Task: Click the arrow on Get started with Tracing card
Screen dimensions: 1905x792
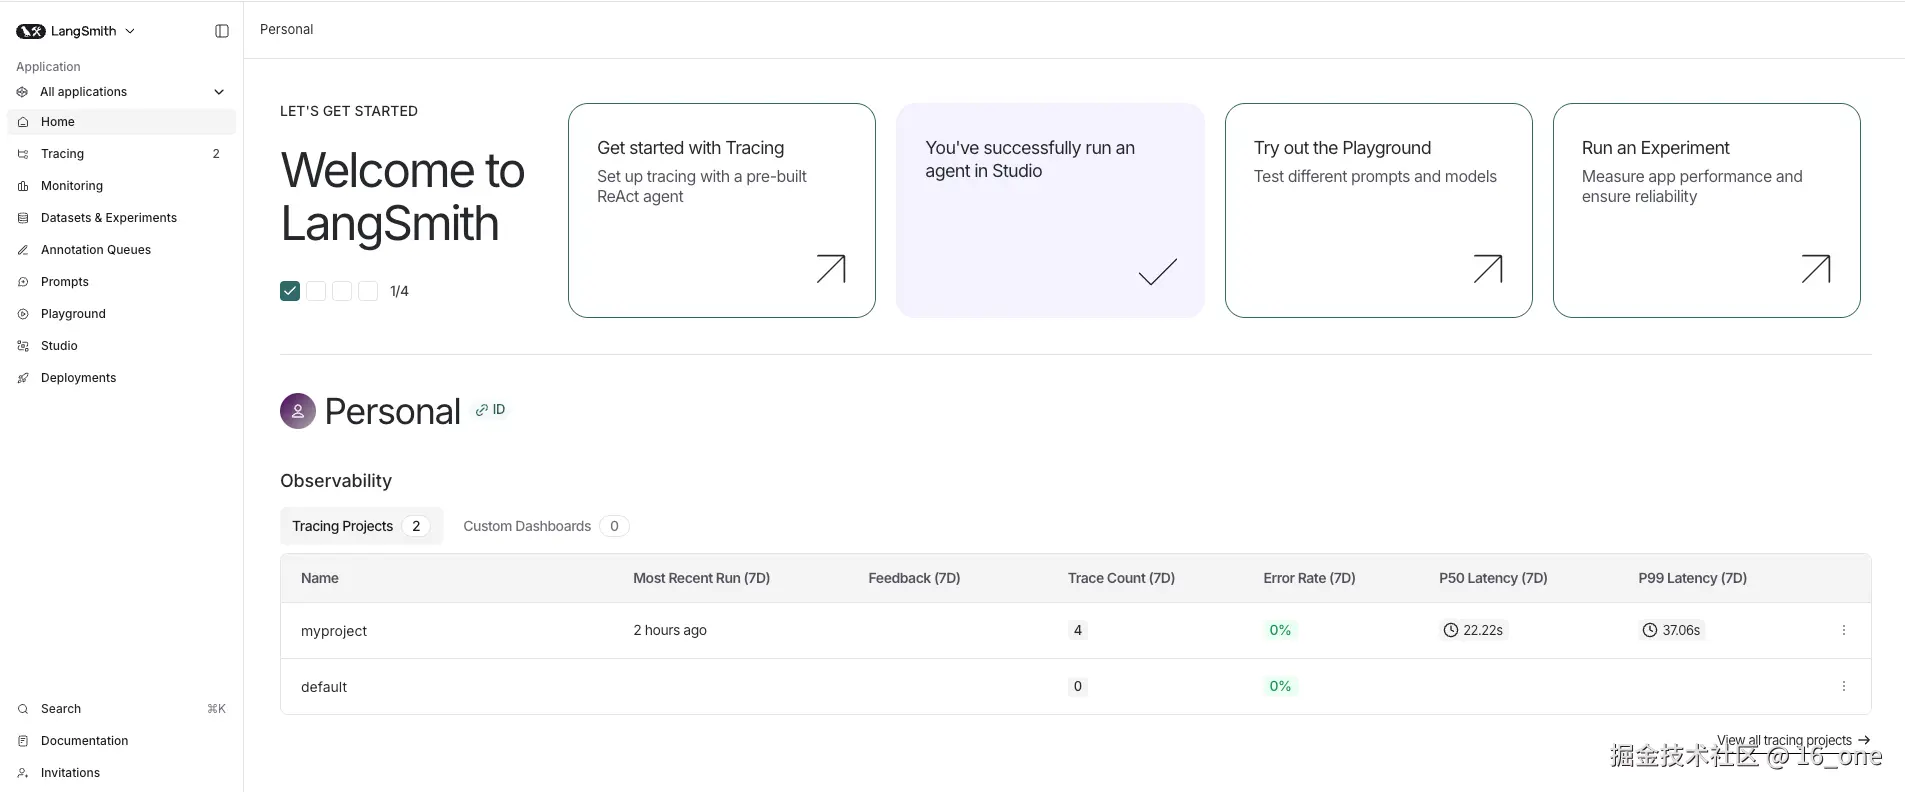Action: (x=831, y=269)
